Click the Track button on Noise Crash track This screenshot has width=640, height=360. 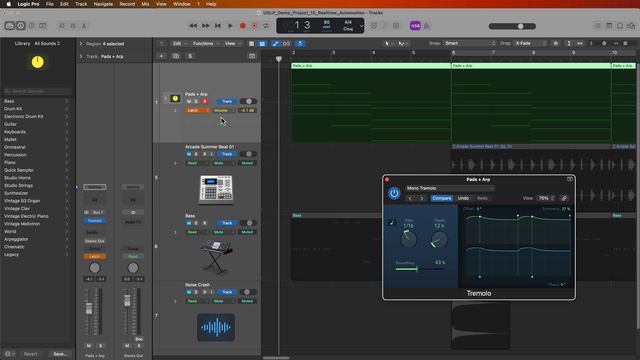click(x=227, y=292)
